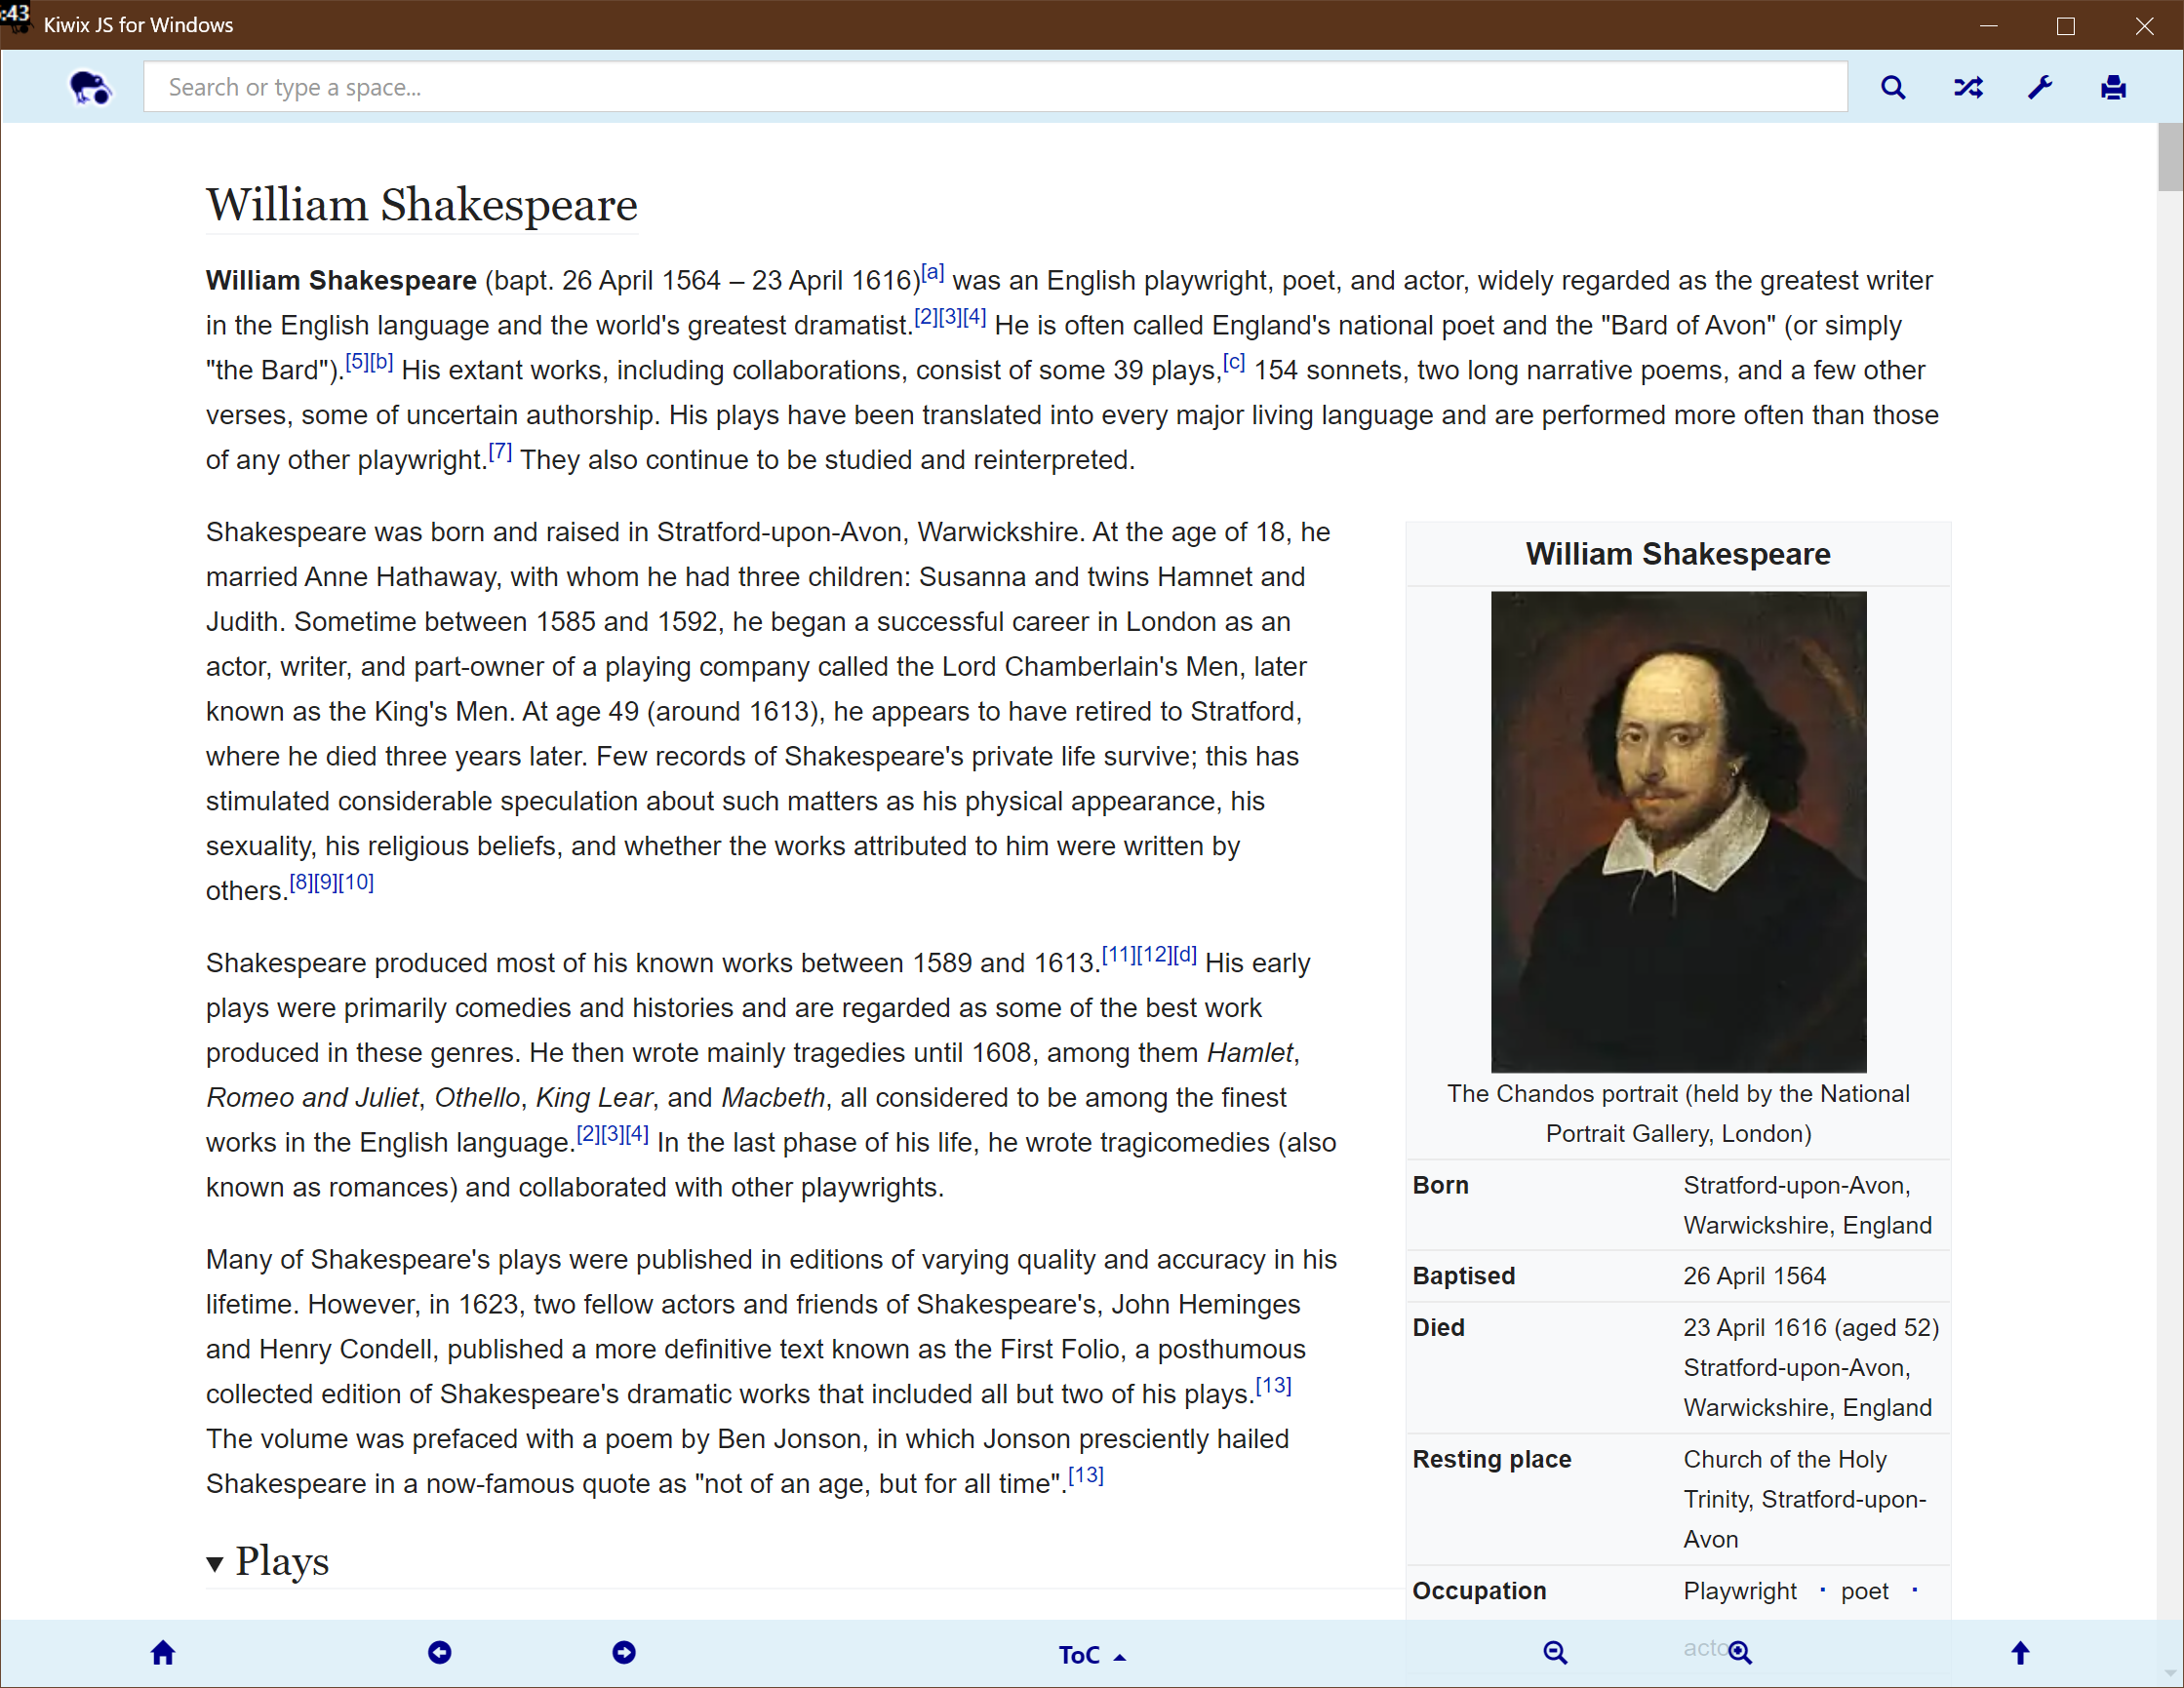Image resolution: width=2184 pixels, height=1688 pixels.
Task: Click the Chandos portrait caption text
Action: pyautogui.click(x=1678, y=1113)
